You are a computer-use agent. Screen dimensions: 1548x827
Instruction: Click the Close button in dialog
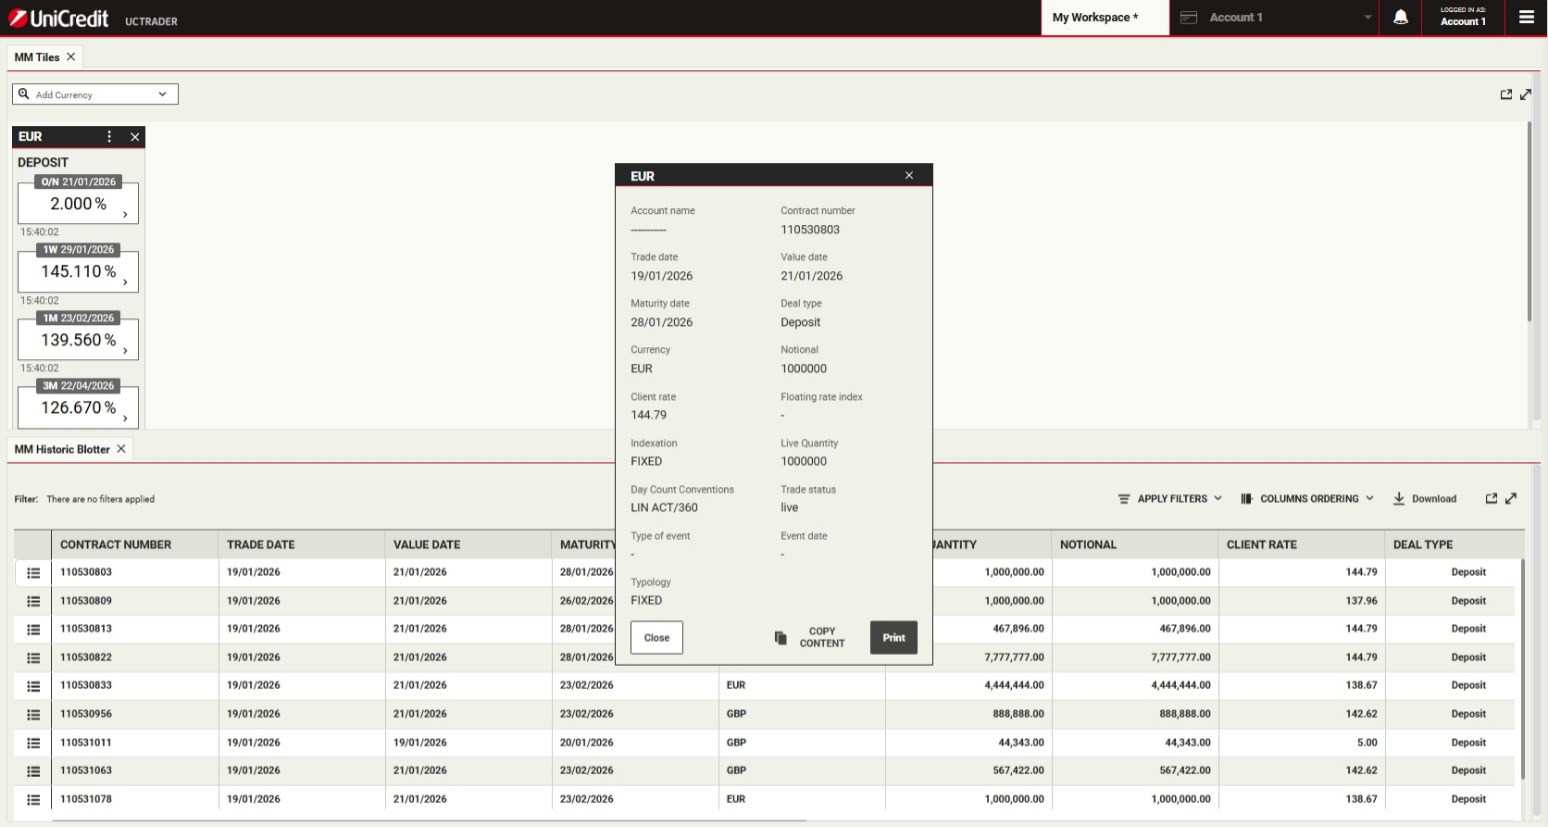click(x=657, y=638)
